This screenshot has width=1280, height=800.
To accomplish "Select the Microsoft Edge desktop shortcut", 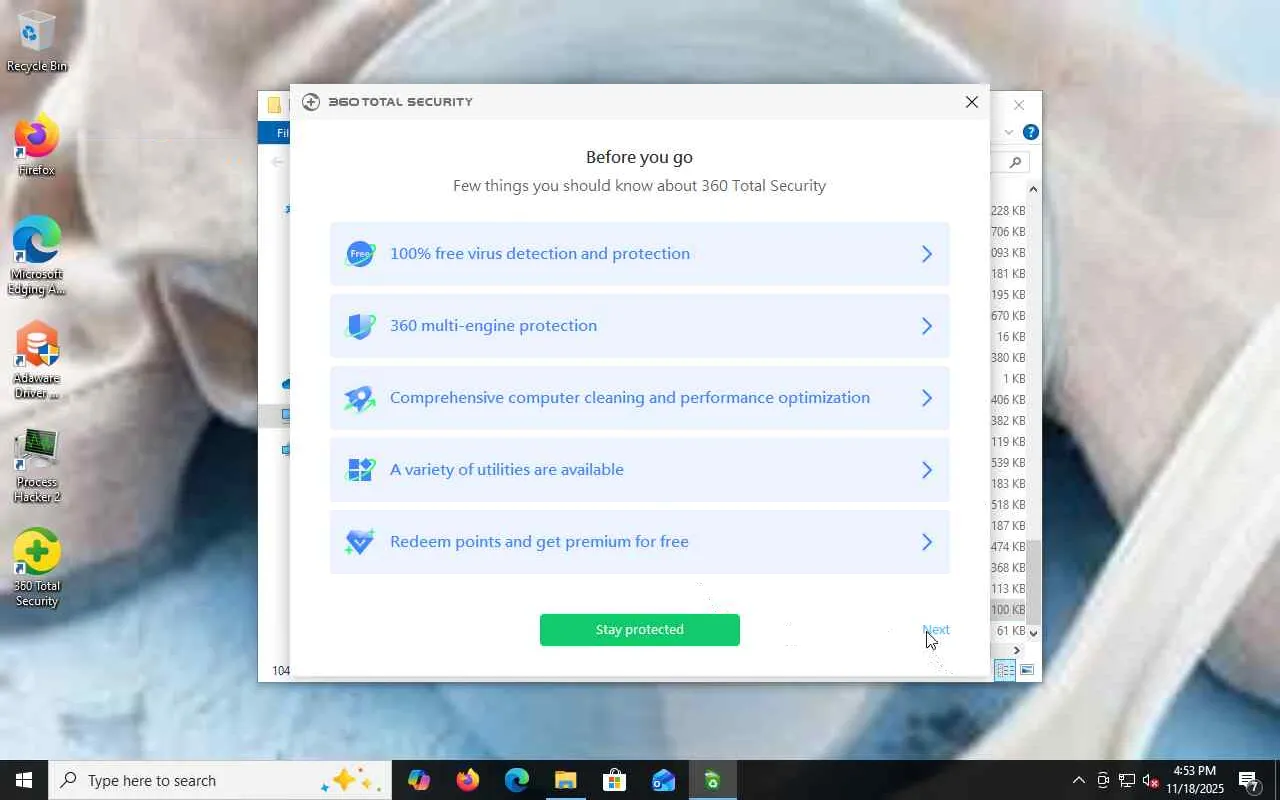I will tap(37, 256).
